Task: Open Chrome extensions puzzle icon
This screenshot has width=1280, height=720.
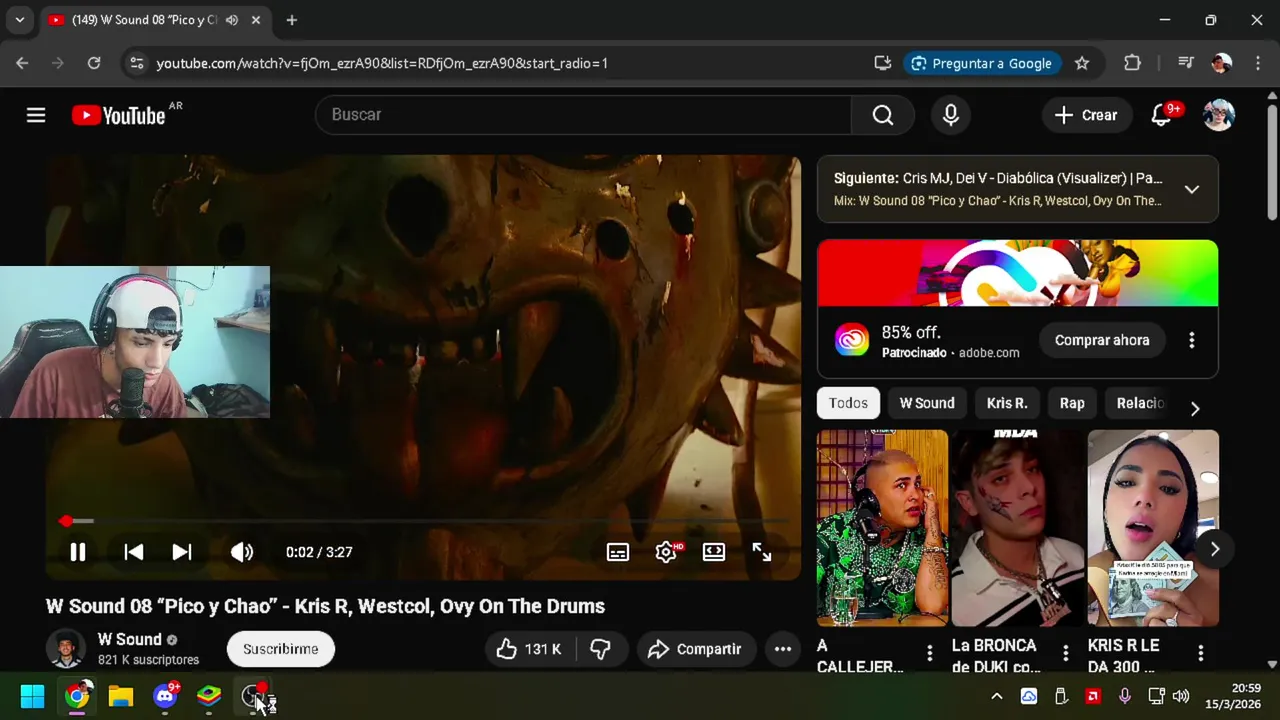Action: pyautogui.click(x=1132, y=63)
